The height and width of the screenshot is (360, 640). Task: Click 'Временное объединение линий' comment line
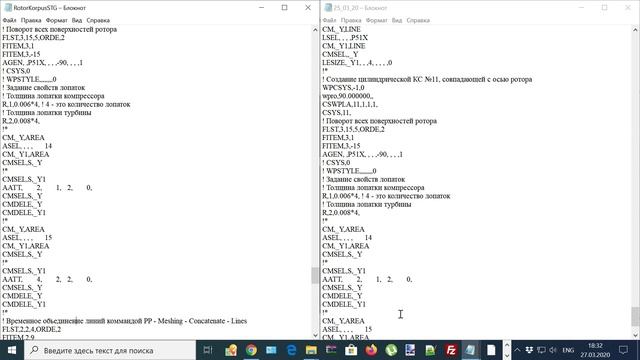click(x=124, y=321)
